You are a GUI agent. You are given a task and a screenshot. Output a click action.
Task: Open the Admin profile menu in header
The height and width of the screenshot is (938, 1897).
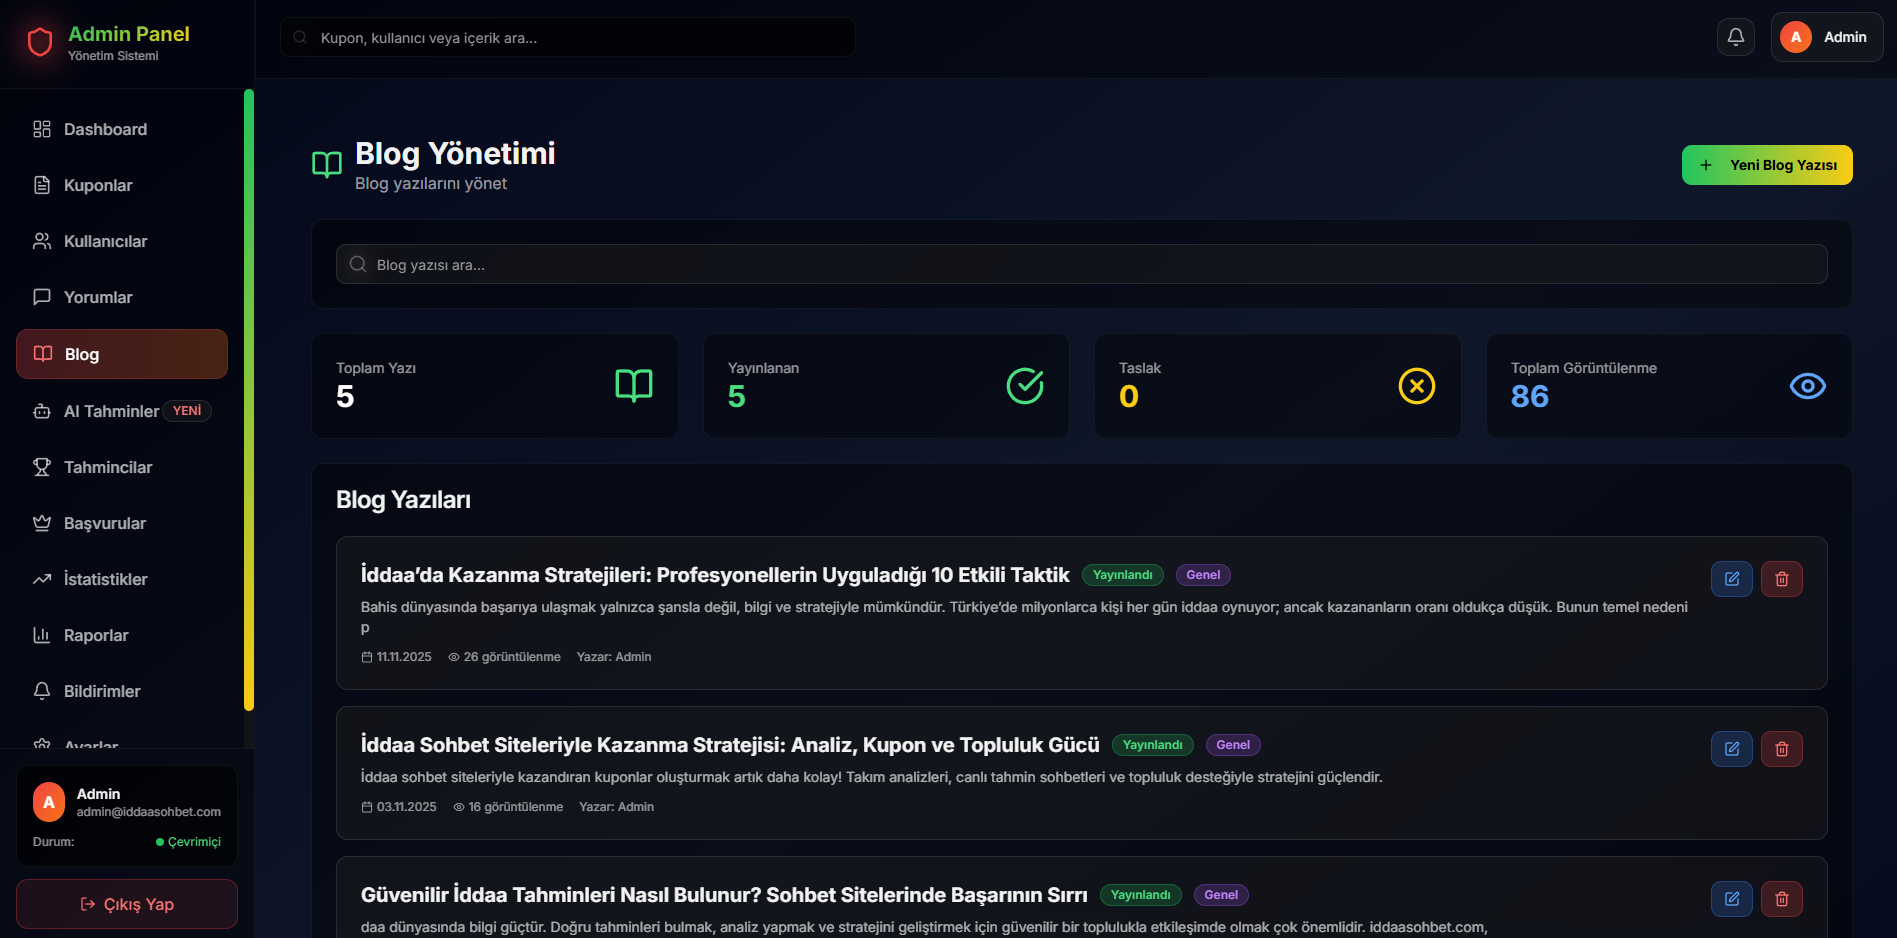(1826, 37)
